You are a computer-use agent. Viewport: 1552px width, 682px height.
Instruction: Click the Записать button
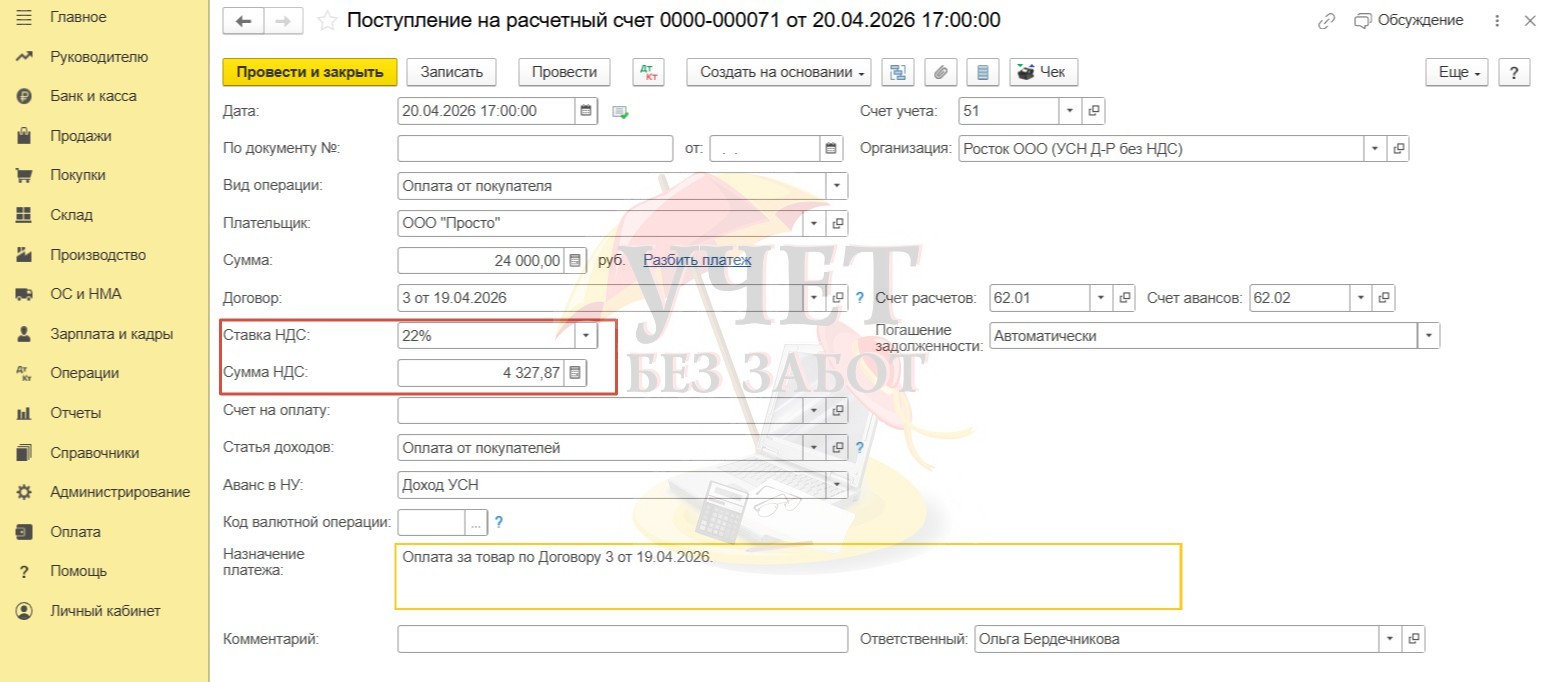pyautogui.click(x=452, y=72)
